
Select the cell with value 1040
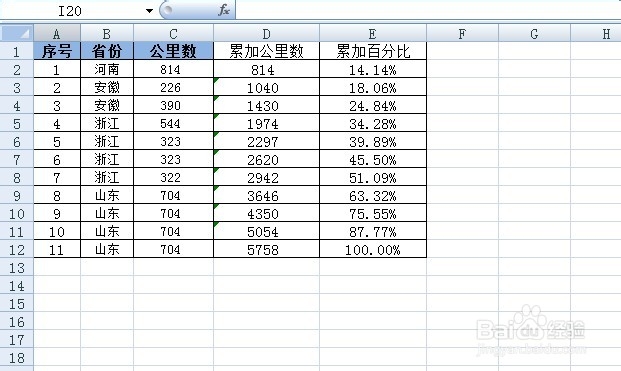click(x=267, y=88)
